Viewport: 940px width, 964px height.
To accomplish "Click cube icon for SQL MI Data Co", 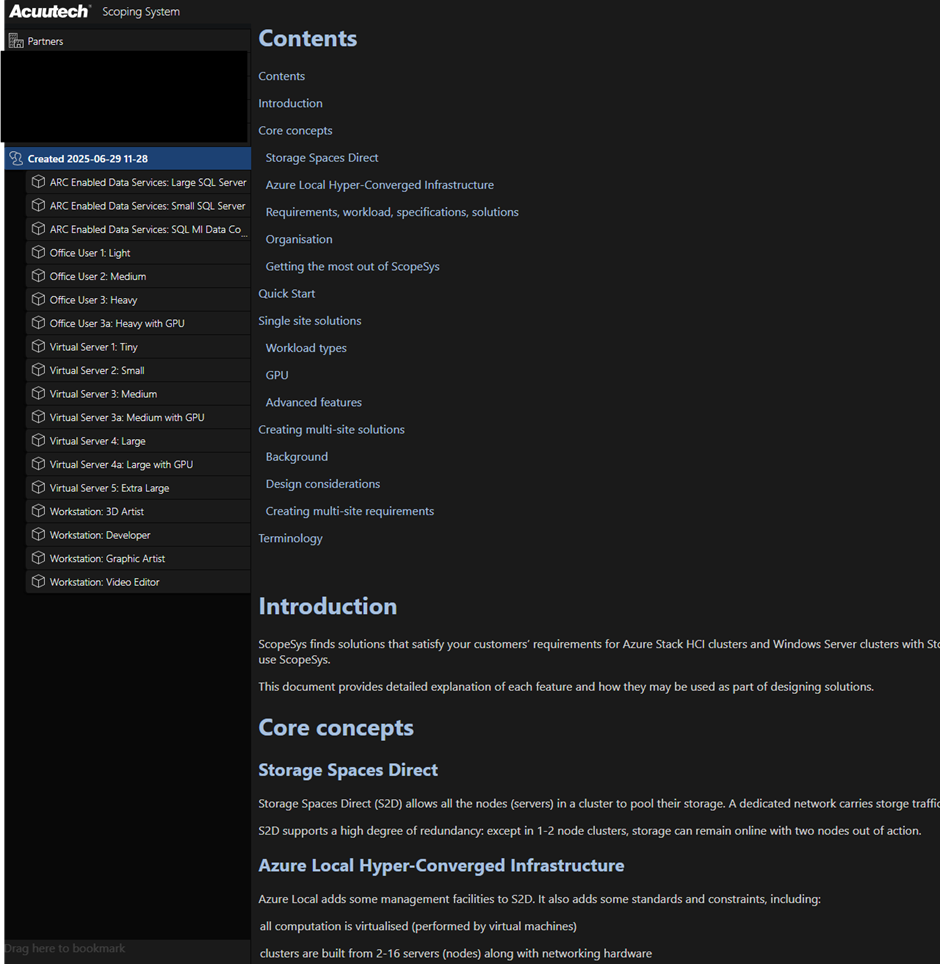I will click(38, 229).
